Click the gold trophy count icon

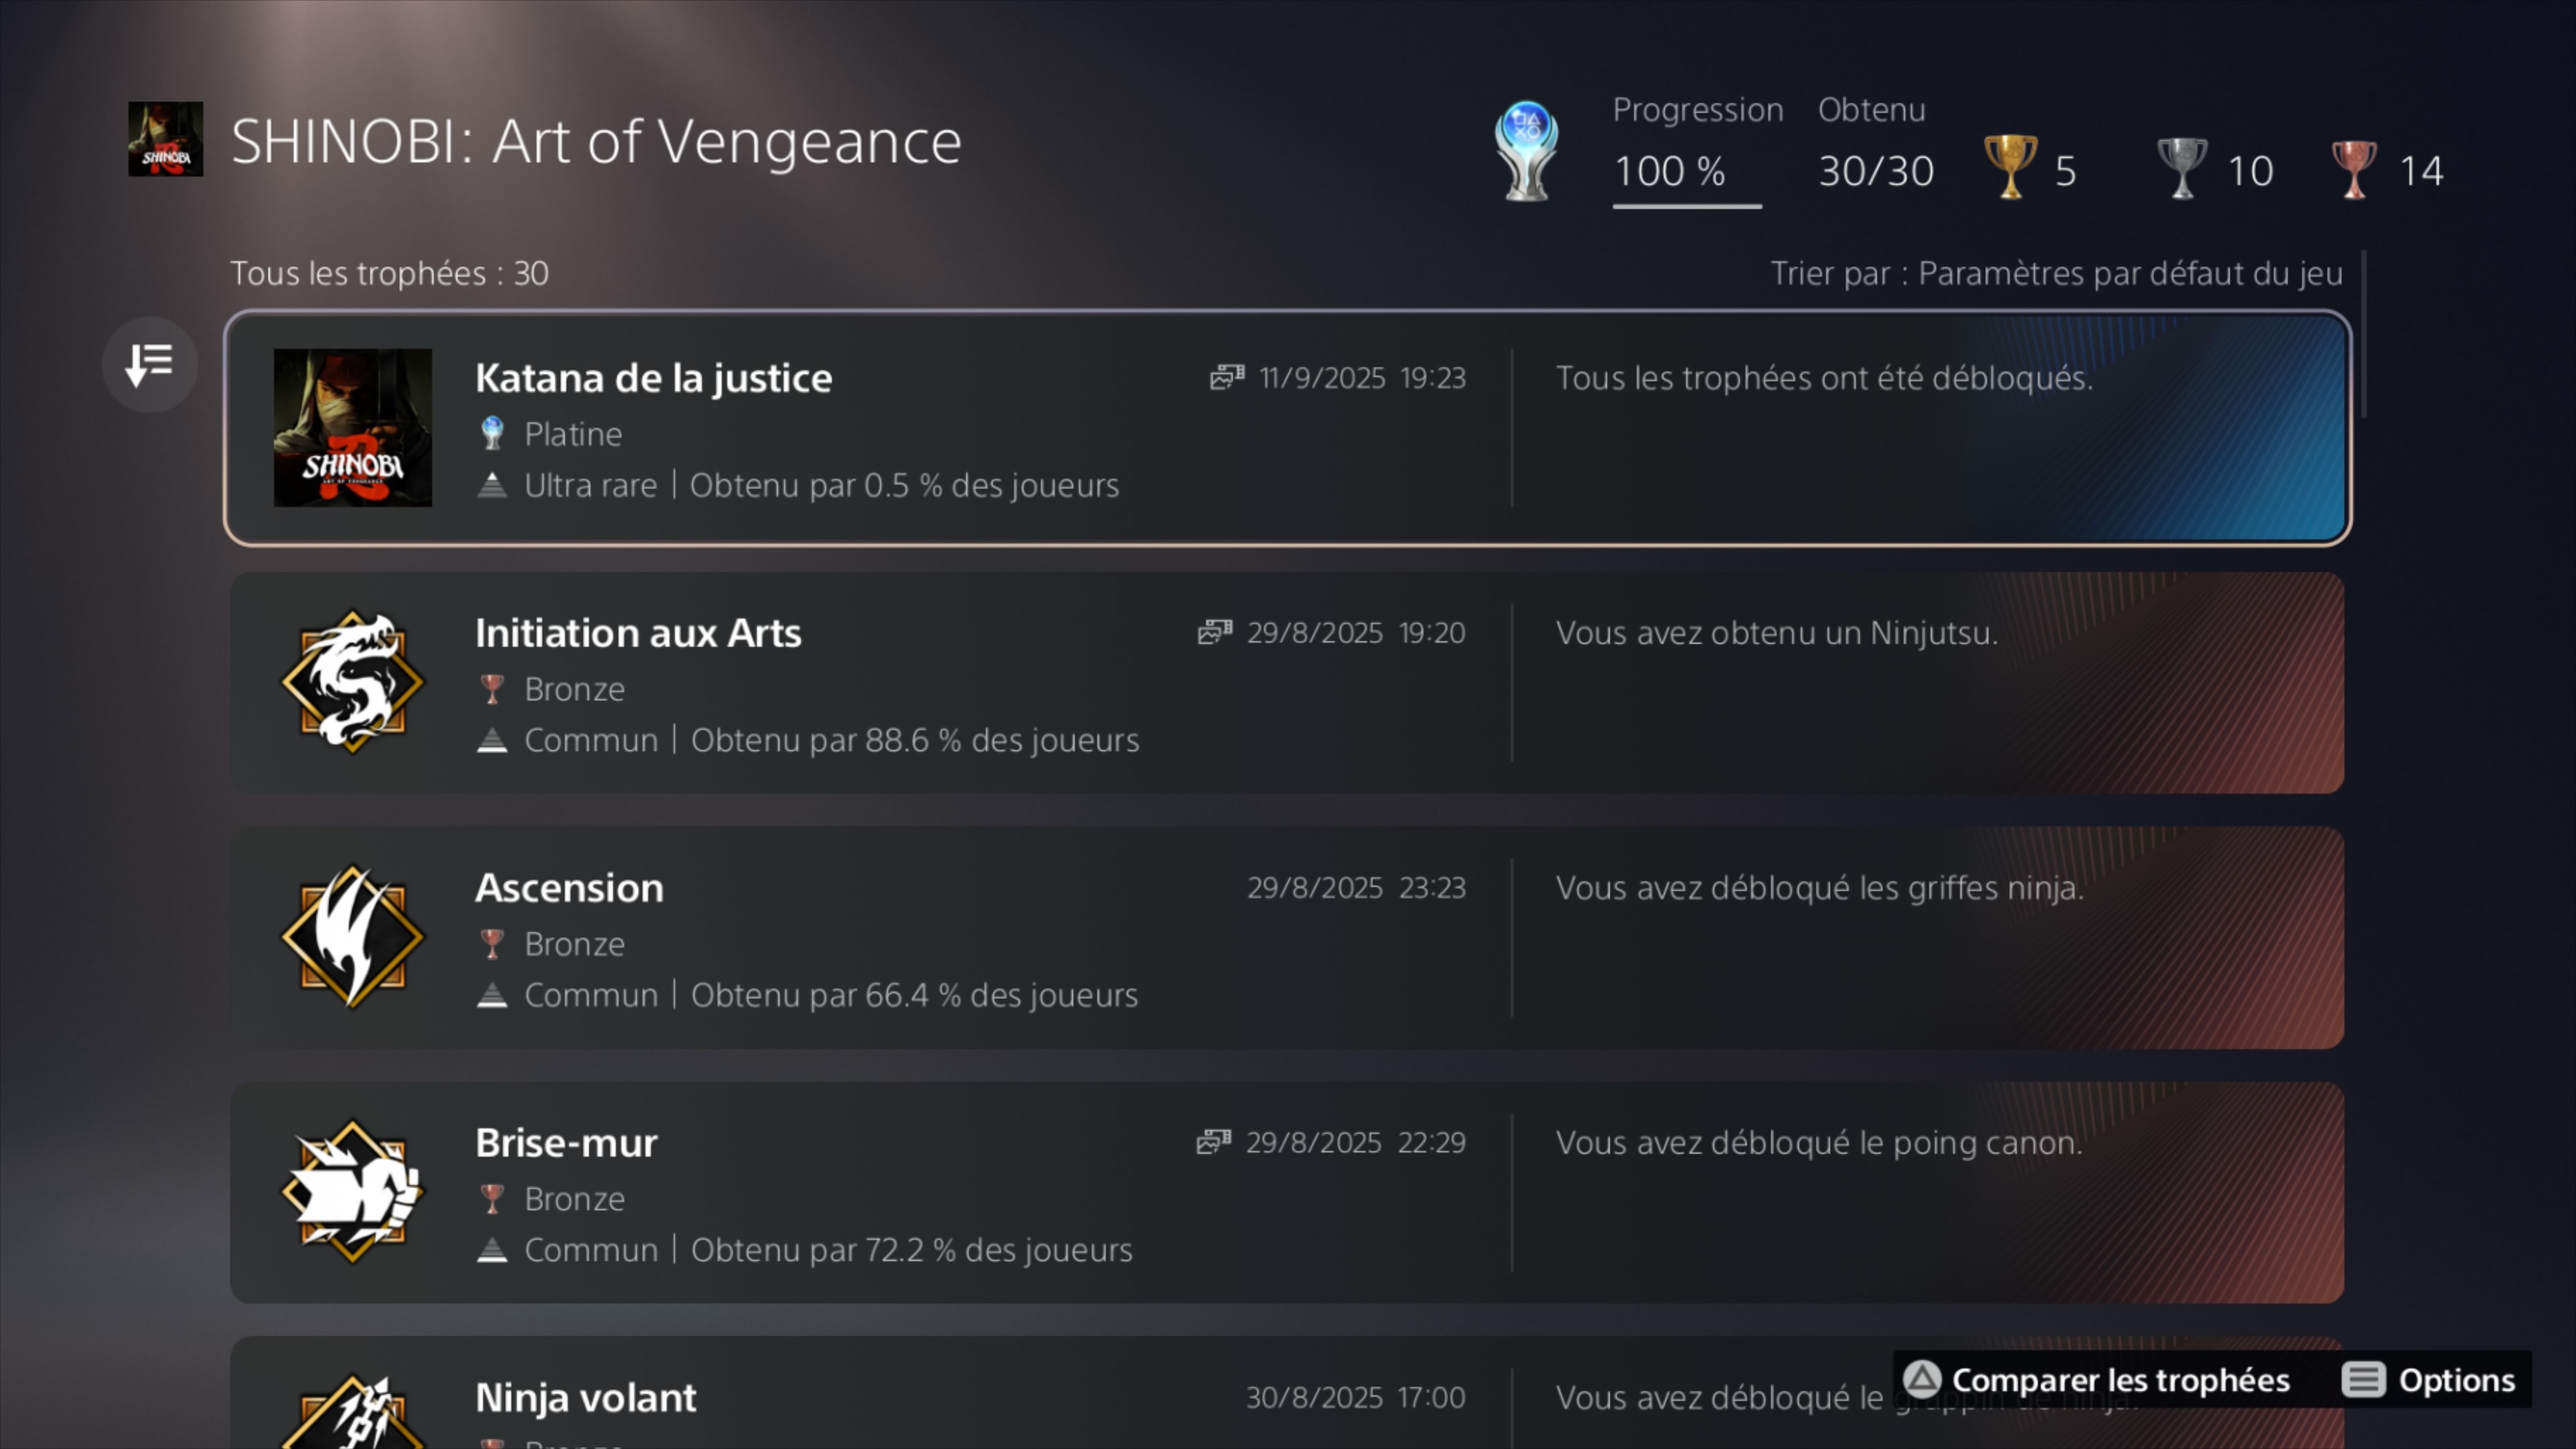point(2010,167)
